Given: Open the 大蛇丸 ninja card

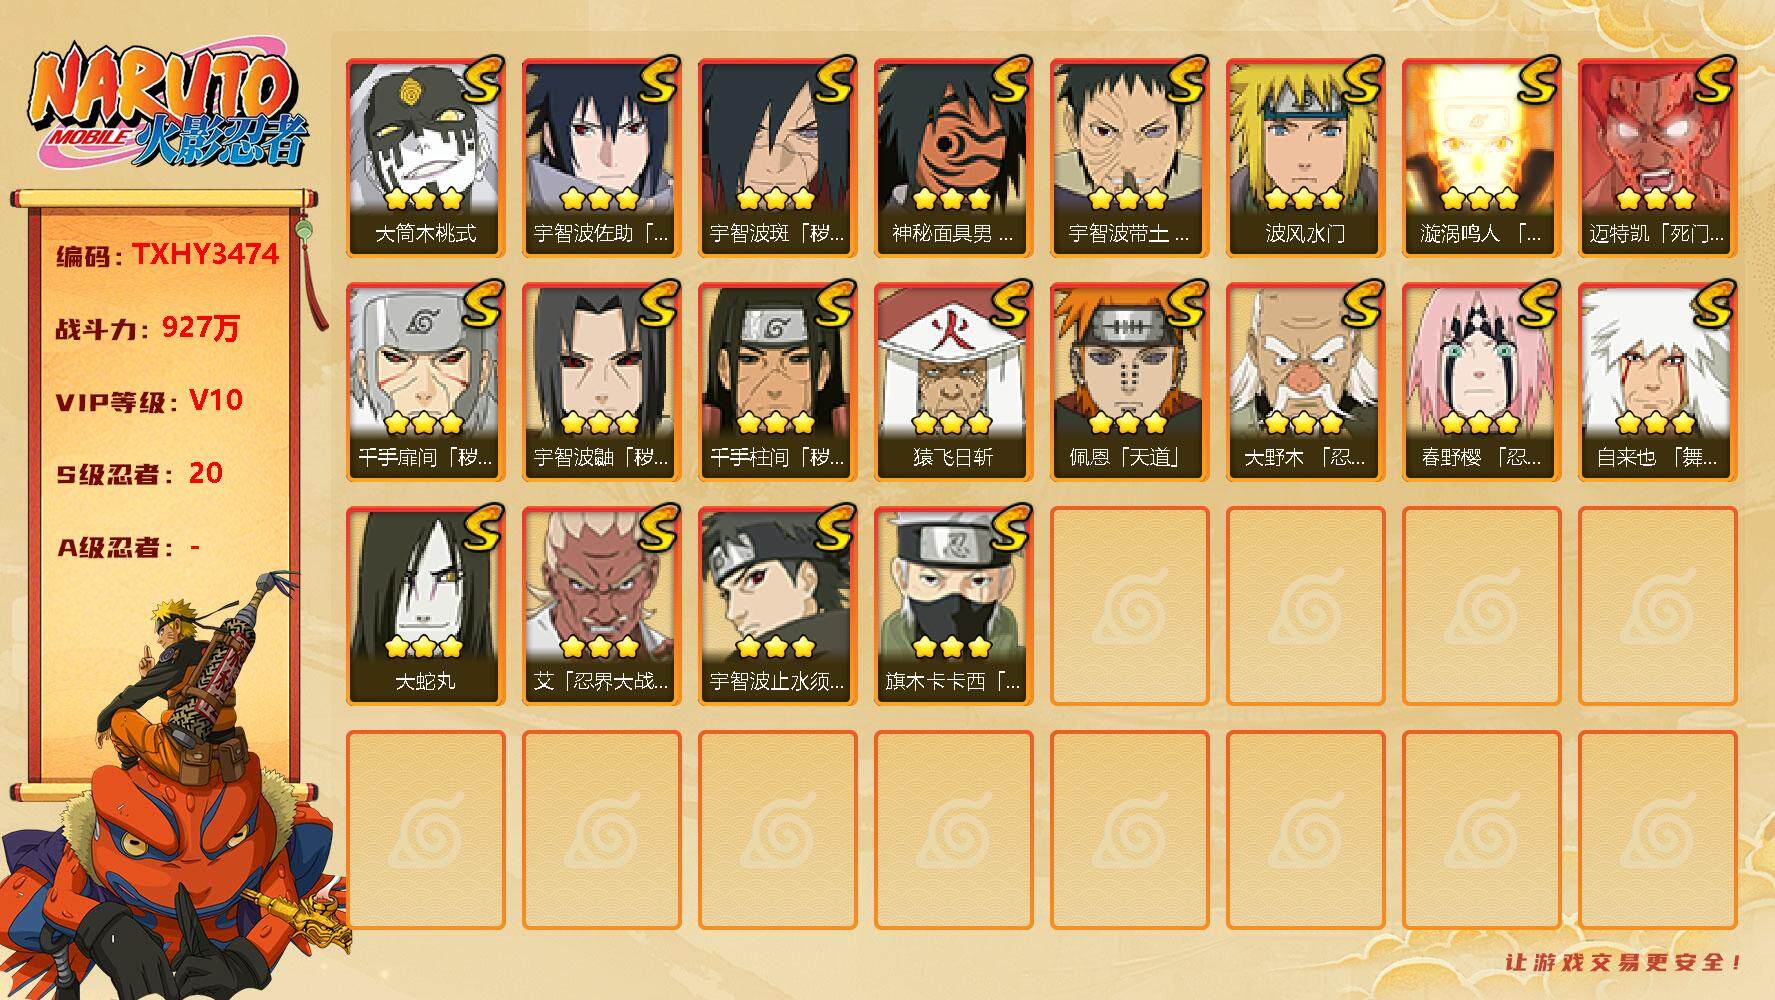Looking at the screenshot, I should (426, 606).
